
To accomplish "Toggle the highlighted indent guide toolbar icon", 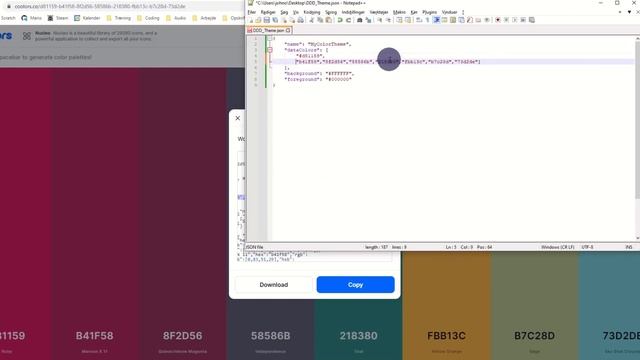I will pyautogui.click(x=436, y=20).
